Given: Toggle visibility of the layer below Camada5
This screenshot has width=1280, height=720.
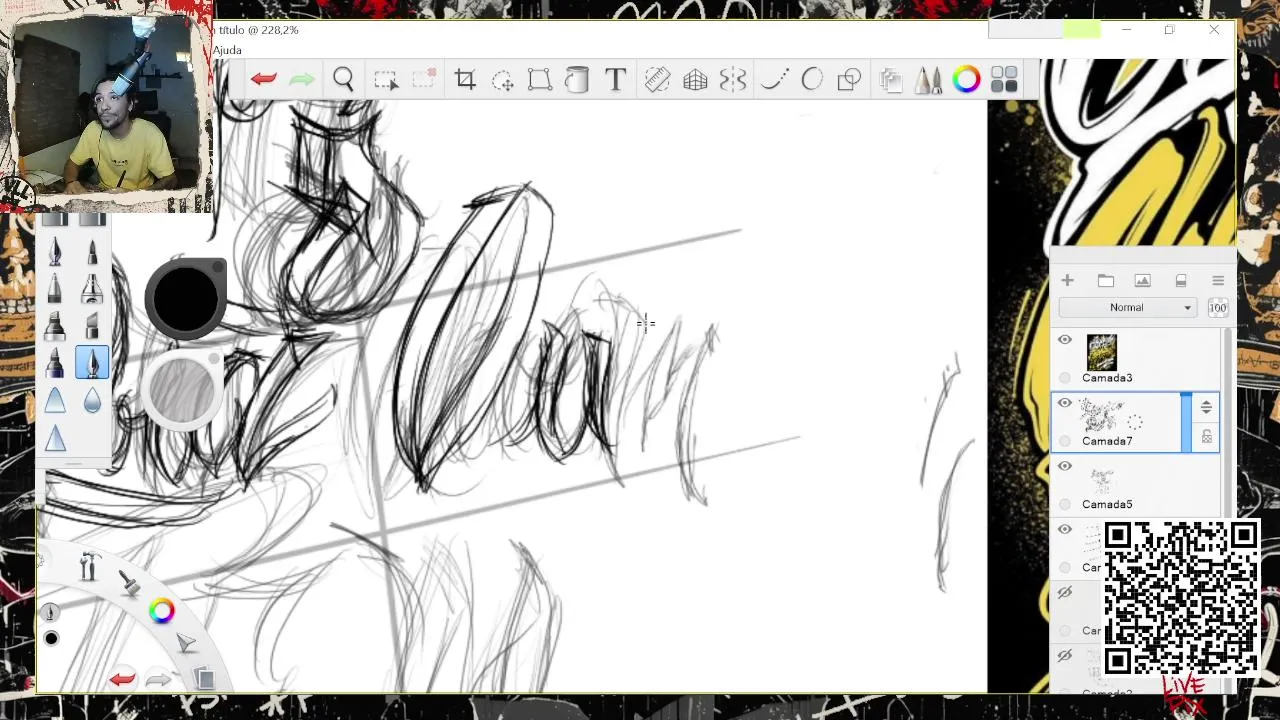Looking at the screenshot, I should pos(1065,529).
